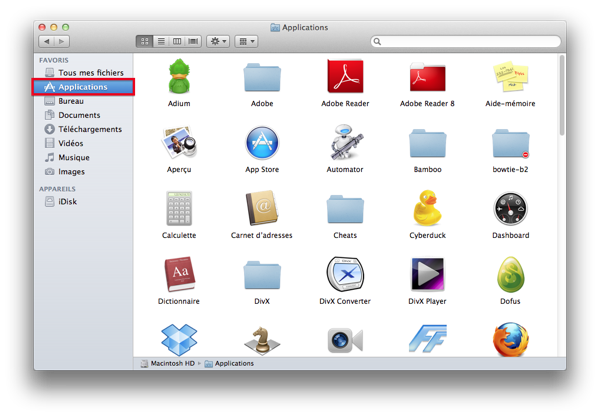Open iDisk under Appareils
Viewport: 600px width, 417px height.
pos(83,202)
